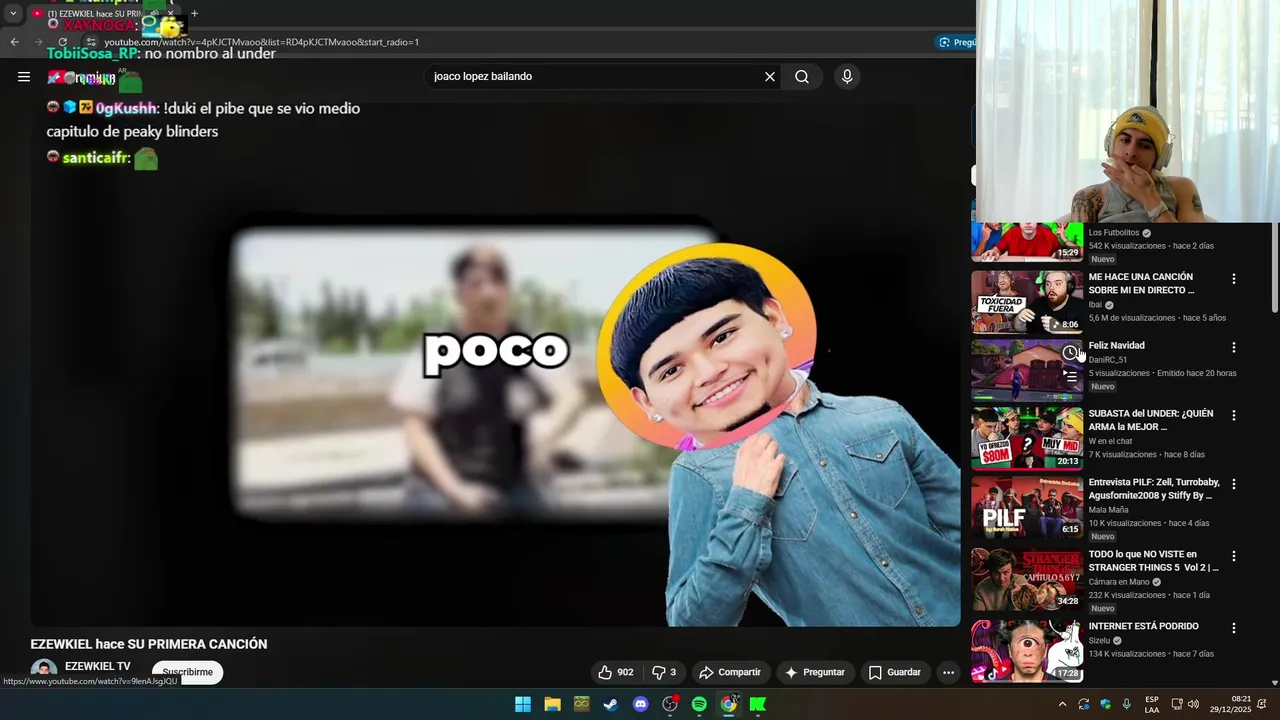
Task: Open the PILF interview thumbnail
Action: point(1027,507)
